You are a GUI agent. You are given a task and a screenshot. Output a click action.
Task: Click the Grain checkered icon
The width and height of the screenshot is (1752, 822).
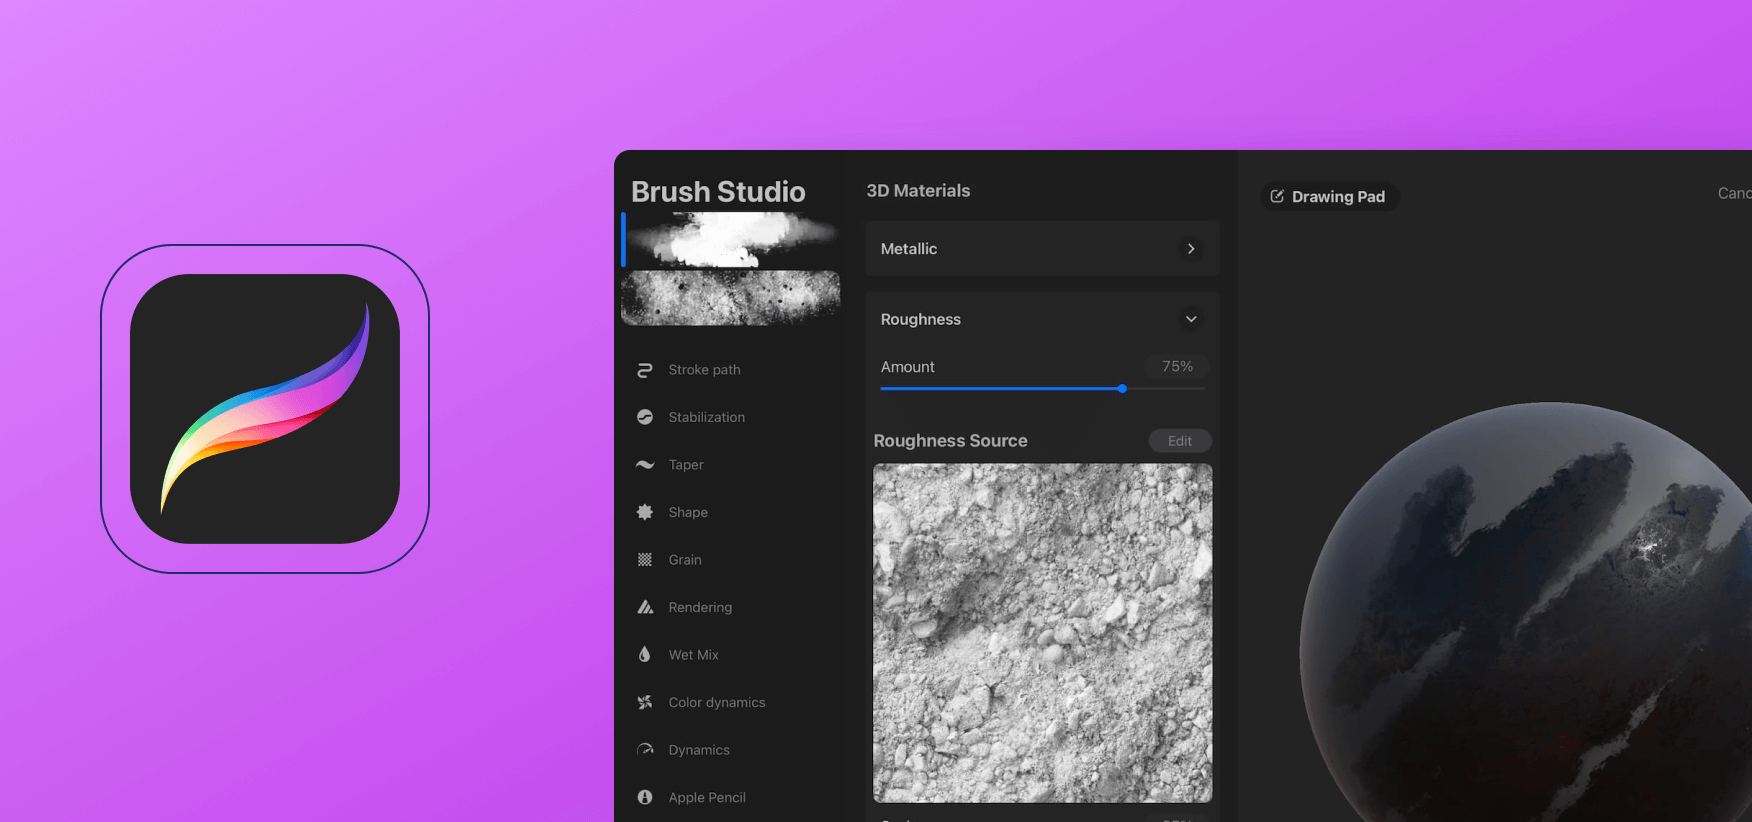645,560
